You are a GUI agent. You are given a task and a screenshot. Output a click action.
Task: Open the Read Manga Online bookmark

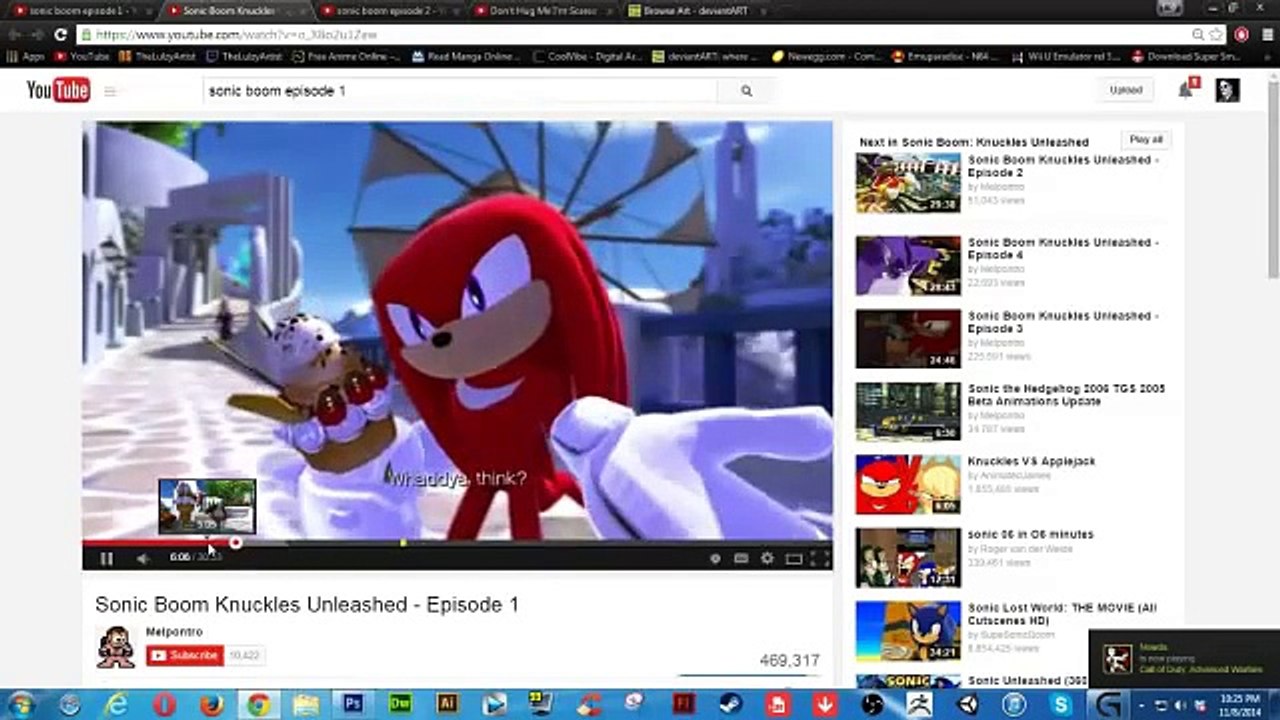(465, 57)
